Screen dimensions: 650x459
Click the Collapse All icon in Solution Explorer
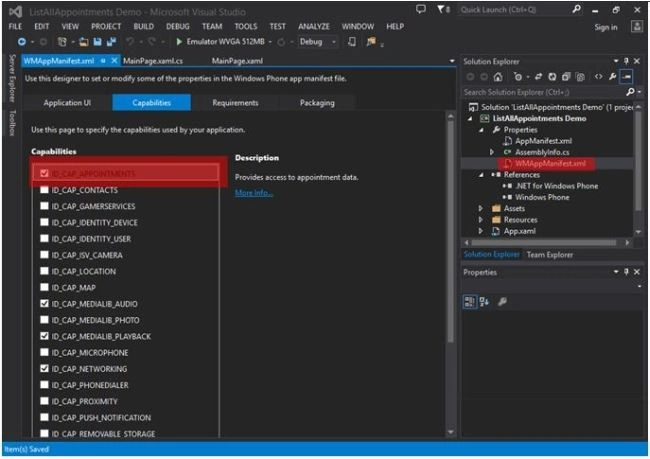(x=566, y=77)
